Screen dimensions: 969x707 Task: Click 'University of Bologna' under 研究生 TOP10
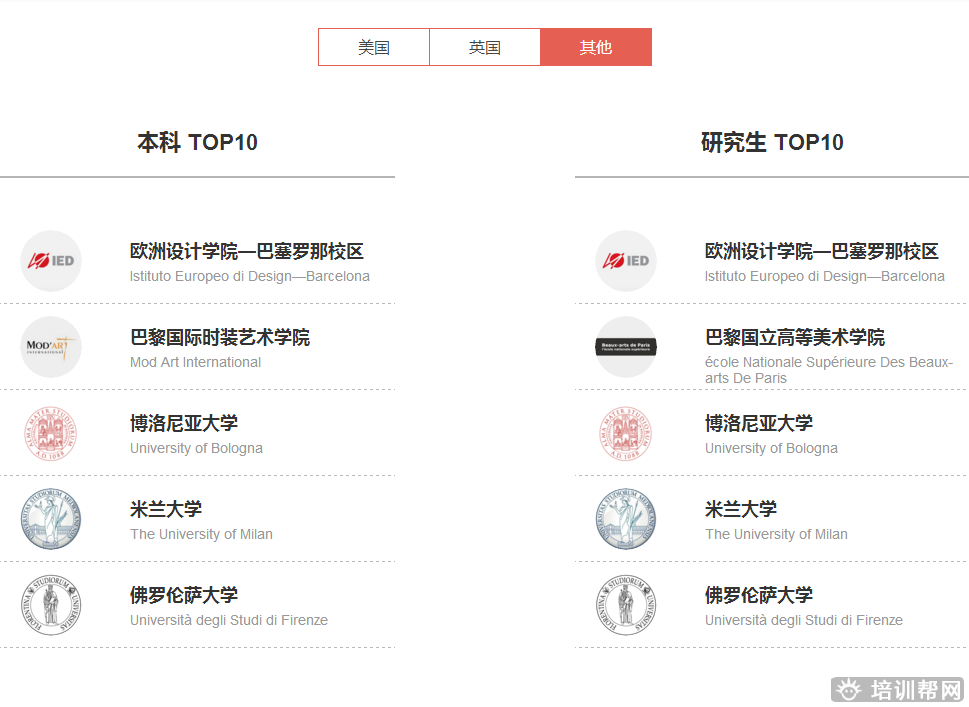tap(771, 448)
